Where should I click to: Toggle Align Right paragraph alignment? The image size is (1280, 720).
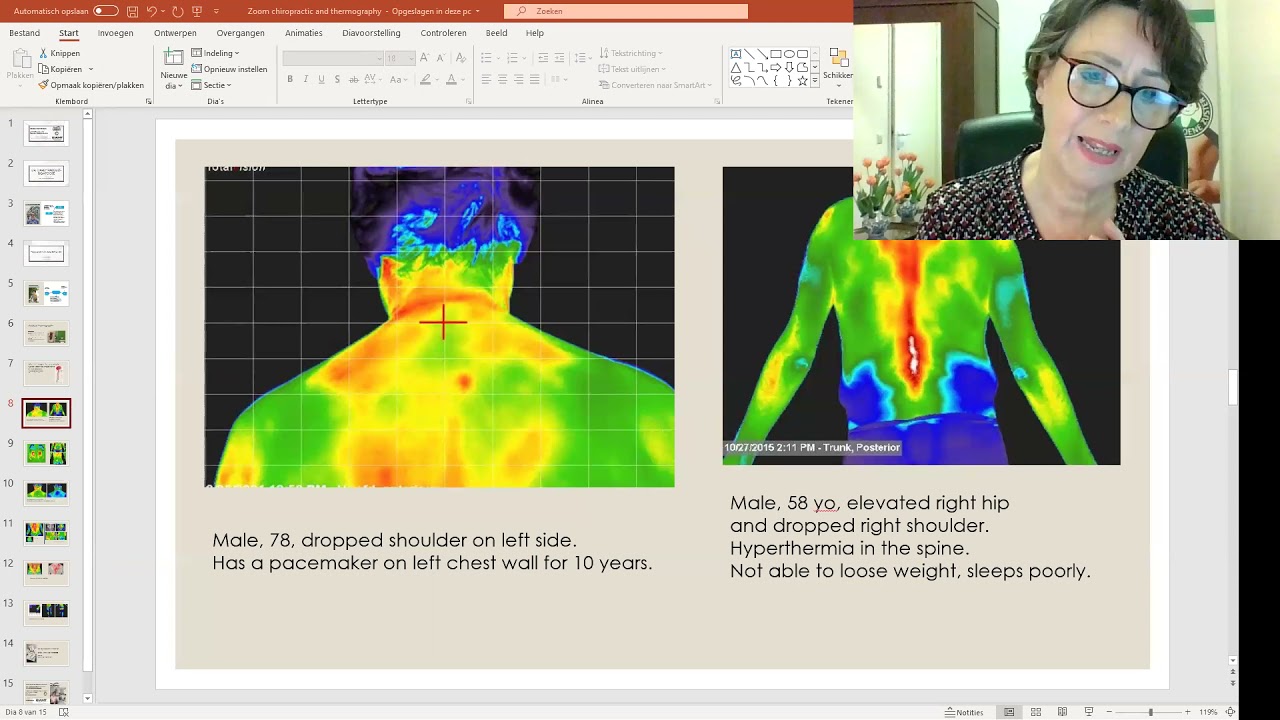pos(518,79)
